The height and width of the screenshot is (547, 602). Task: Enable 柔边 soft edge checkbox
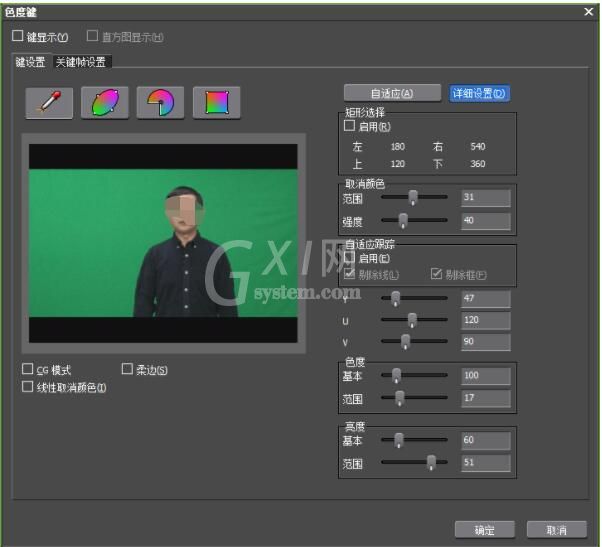(x=127, y=369)
